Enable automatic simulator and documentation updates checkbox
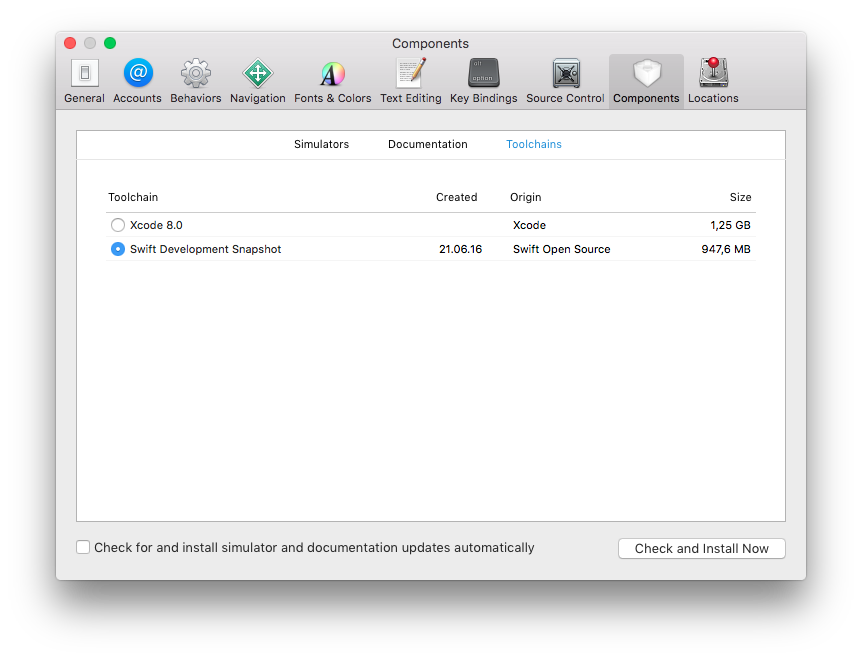Viewport: 862px width, 660px height. [83, 547]
